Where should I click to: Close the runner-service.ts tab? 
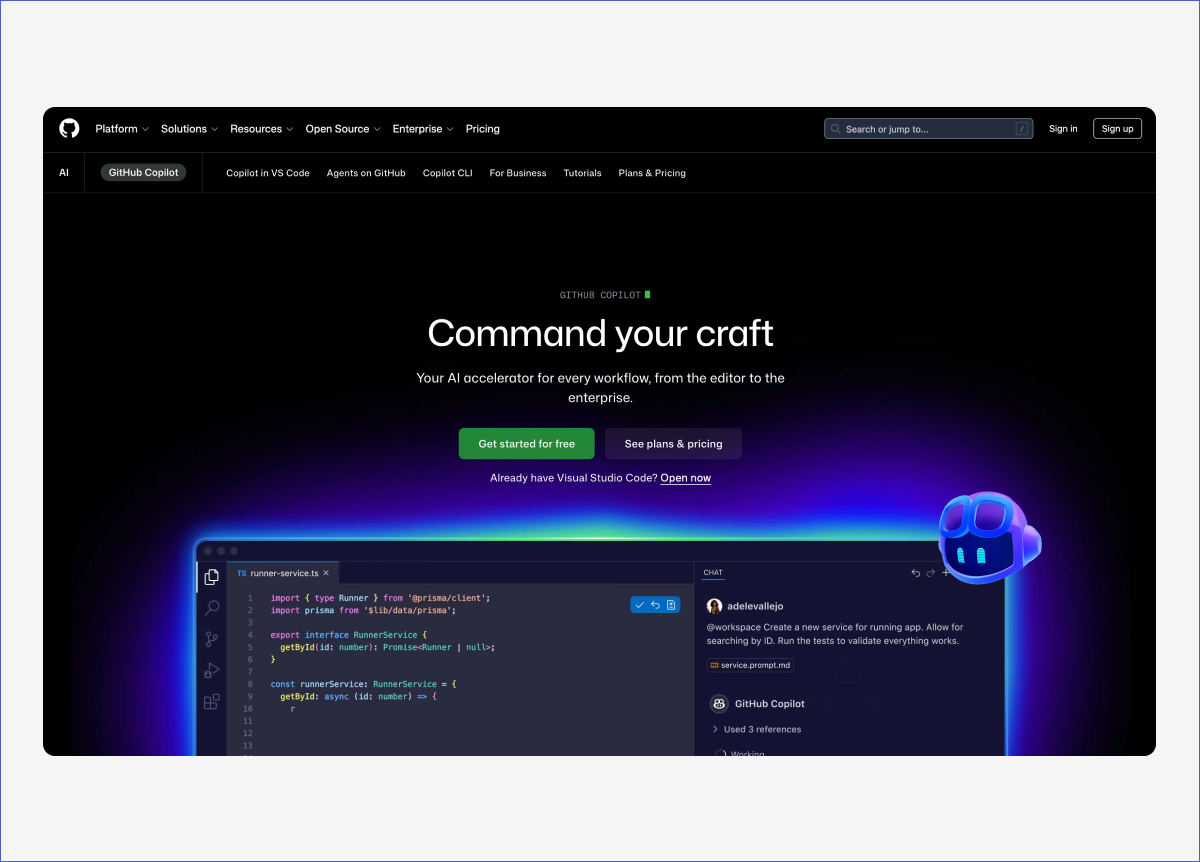(326, 573)
